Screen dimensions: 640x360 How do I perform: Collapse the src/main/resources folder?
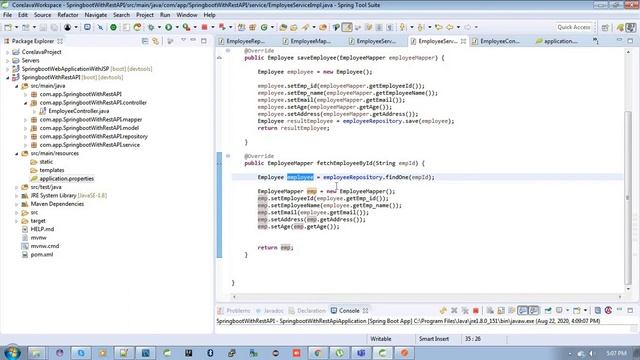[16, 153]
